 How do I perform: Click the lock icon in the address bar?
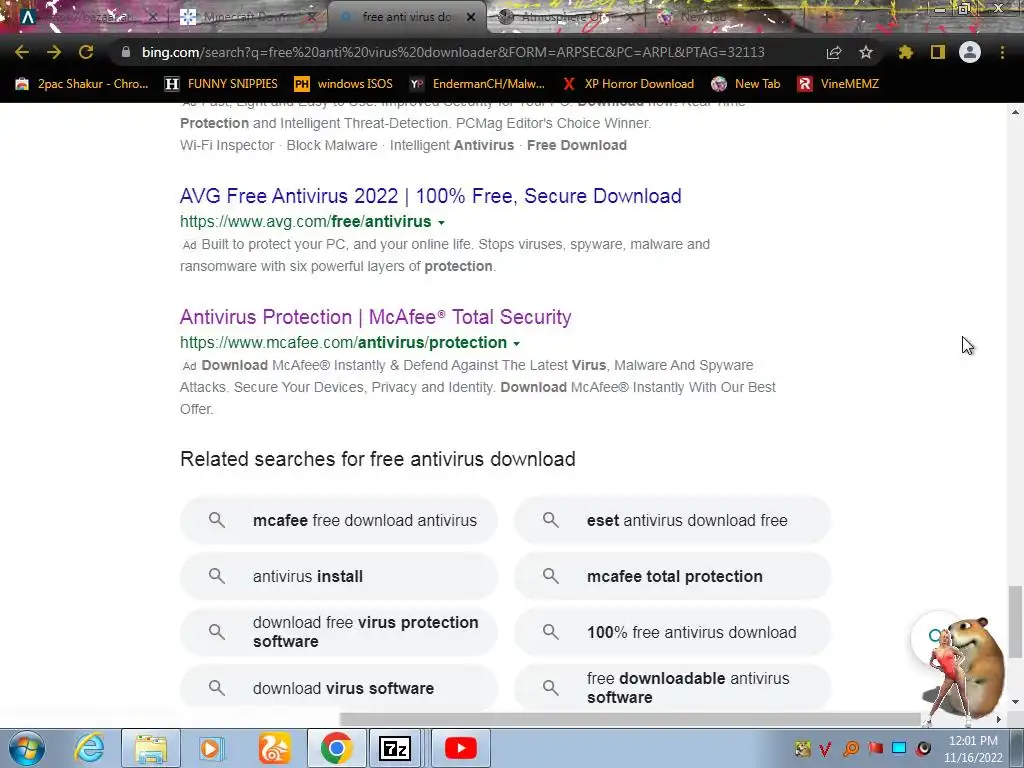(x=125, y=52)
